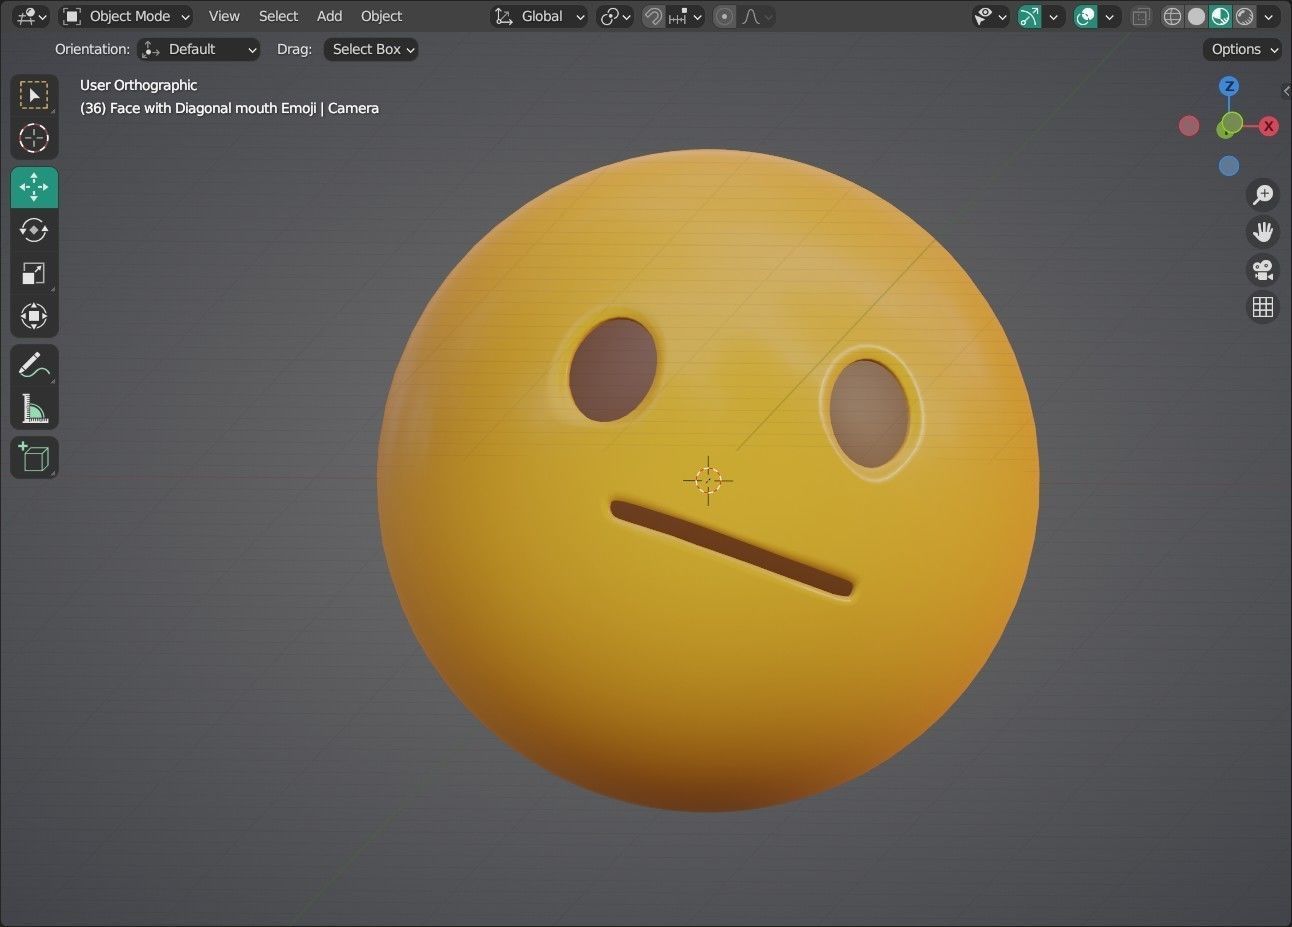Click the Zoom icon in the viewport sidebar
1292x927 pixels.
pyautogui.click(x=1262, y=194)
